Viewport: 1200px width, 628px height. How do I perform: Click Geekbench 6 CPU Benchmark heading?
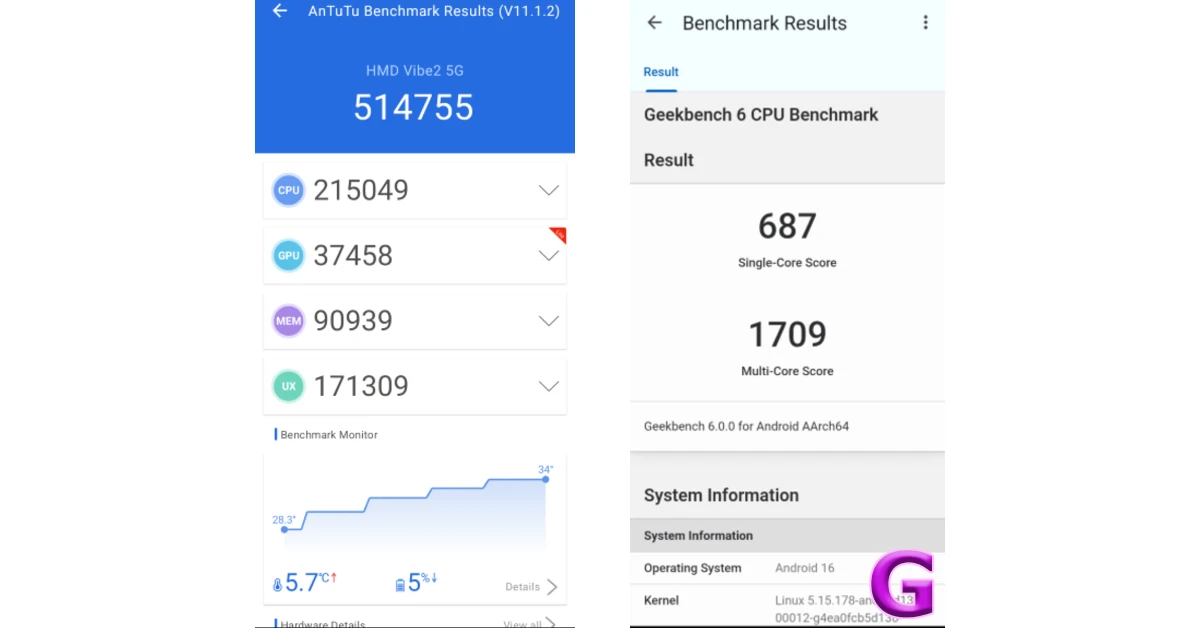click(x=761, y=115)
